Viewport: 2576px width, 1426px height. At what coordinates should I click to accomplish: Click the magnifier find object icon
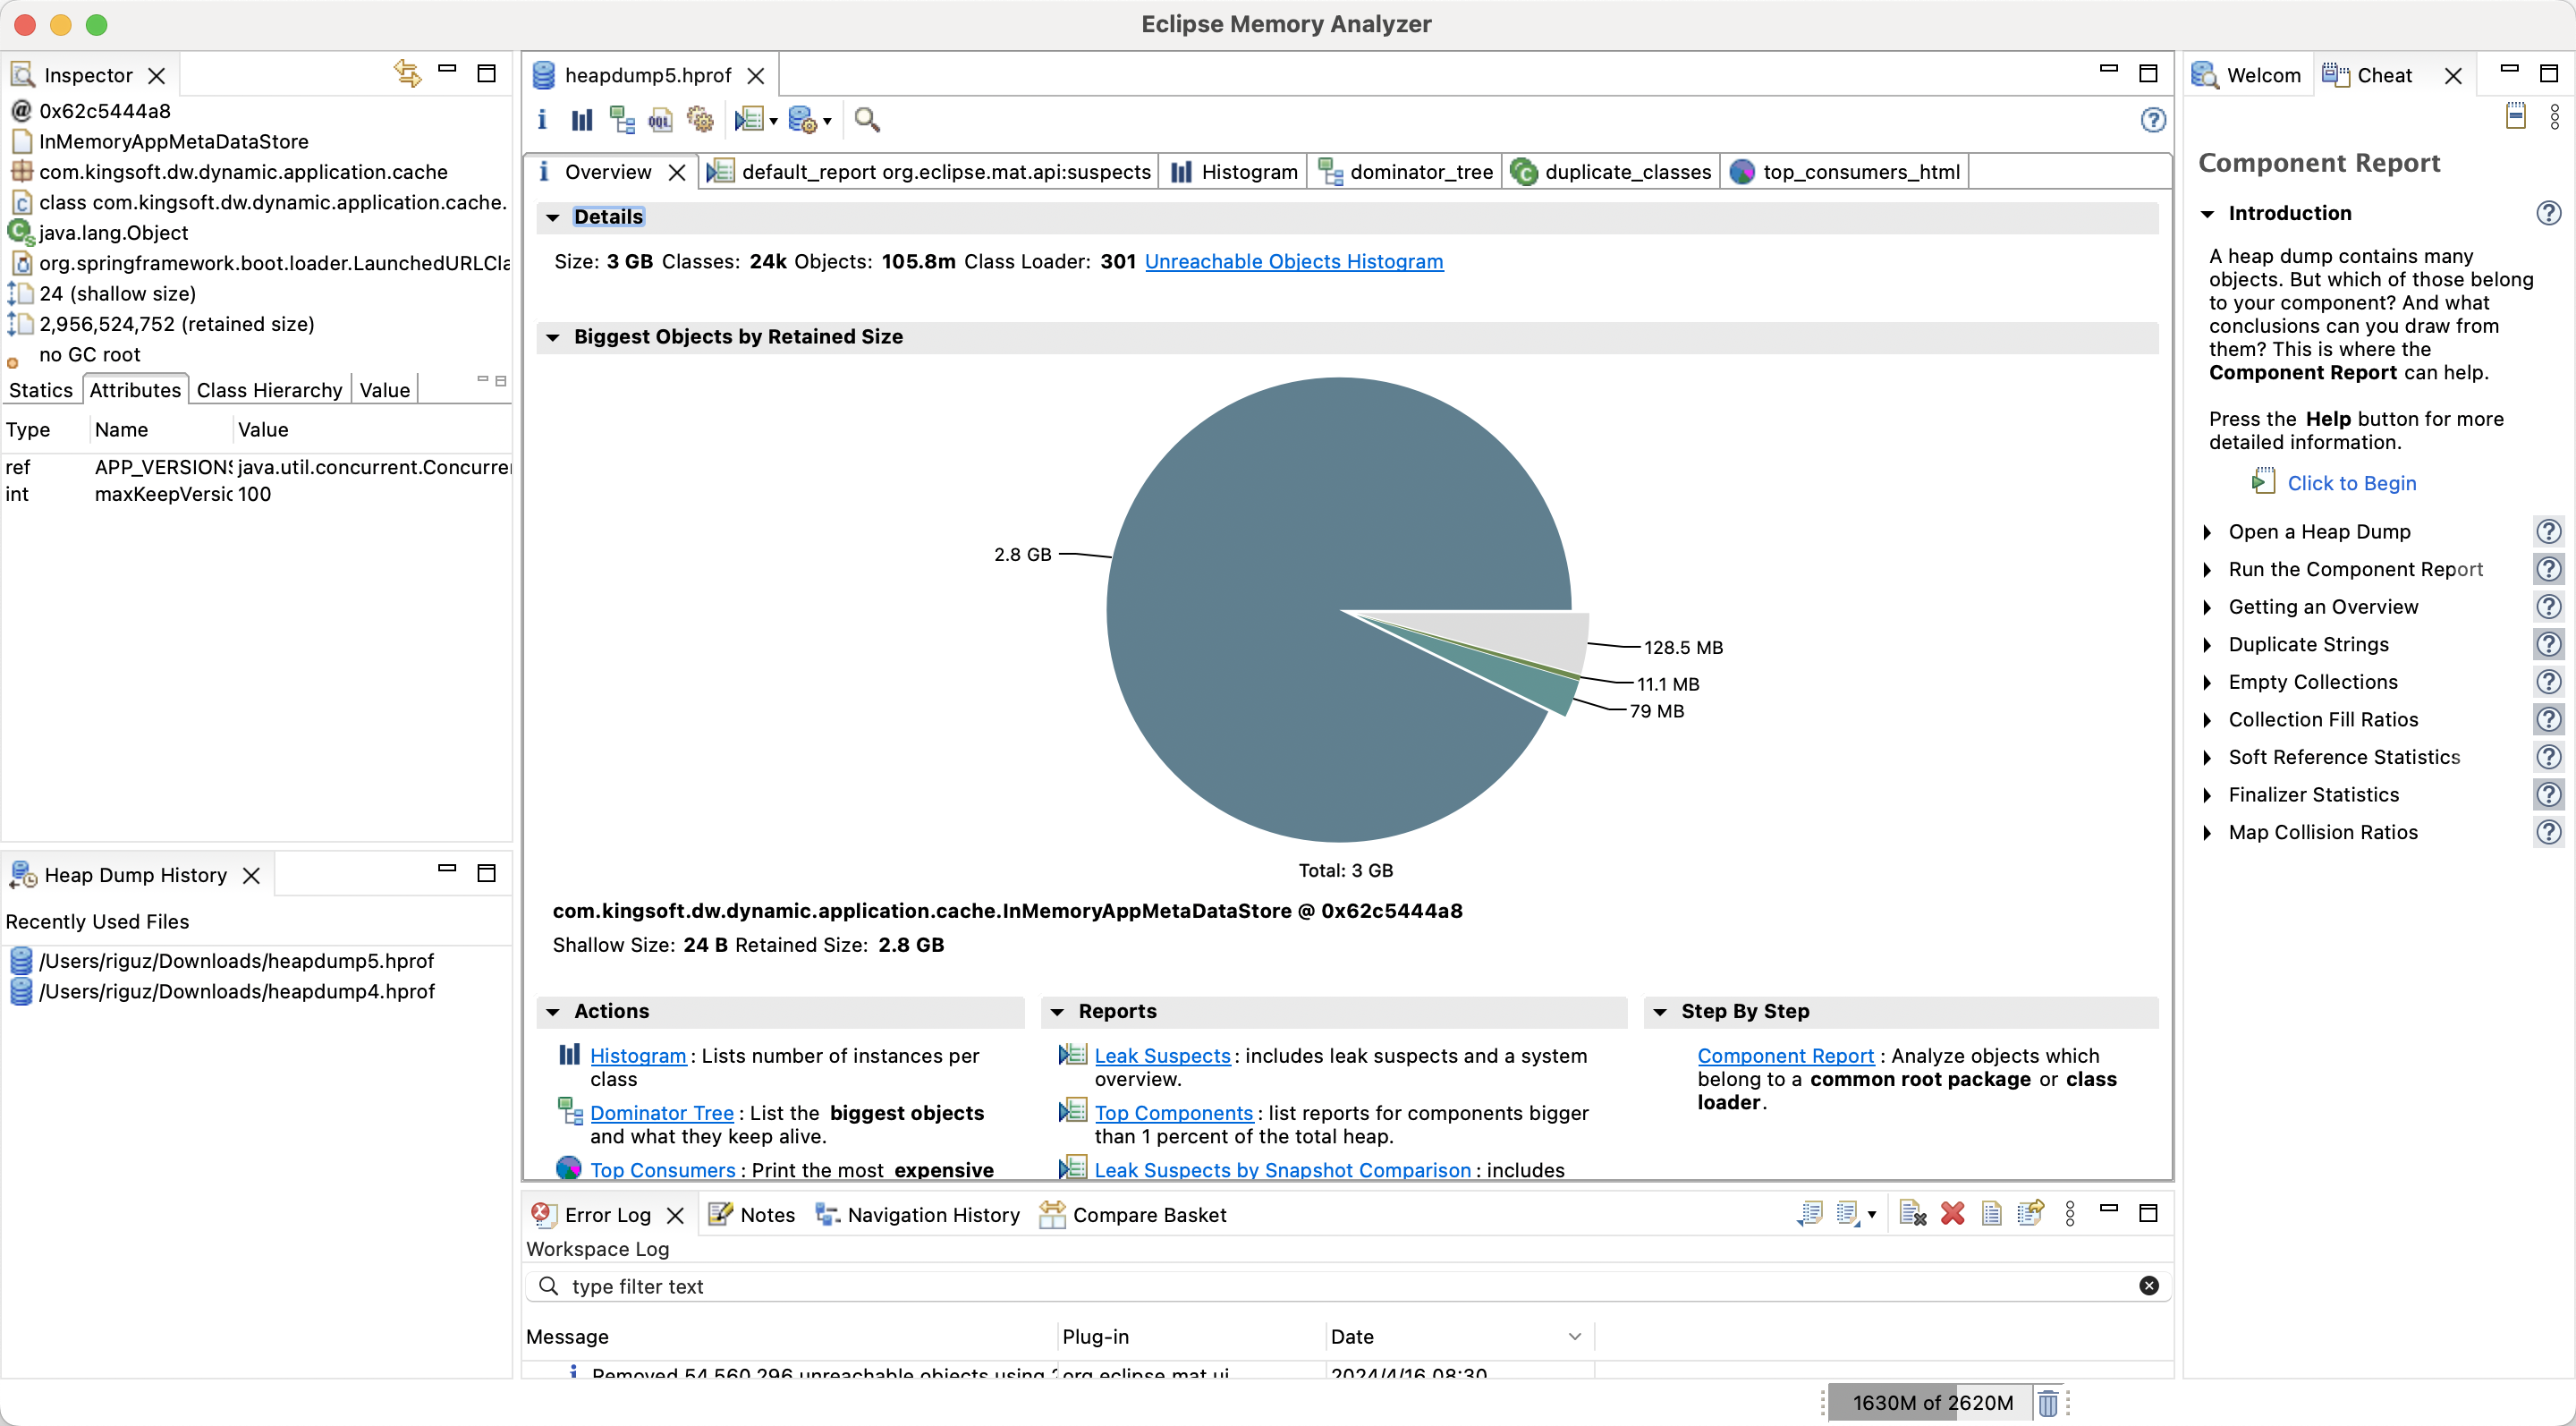867,121
